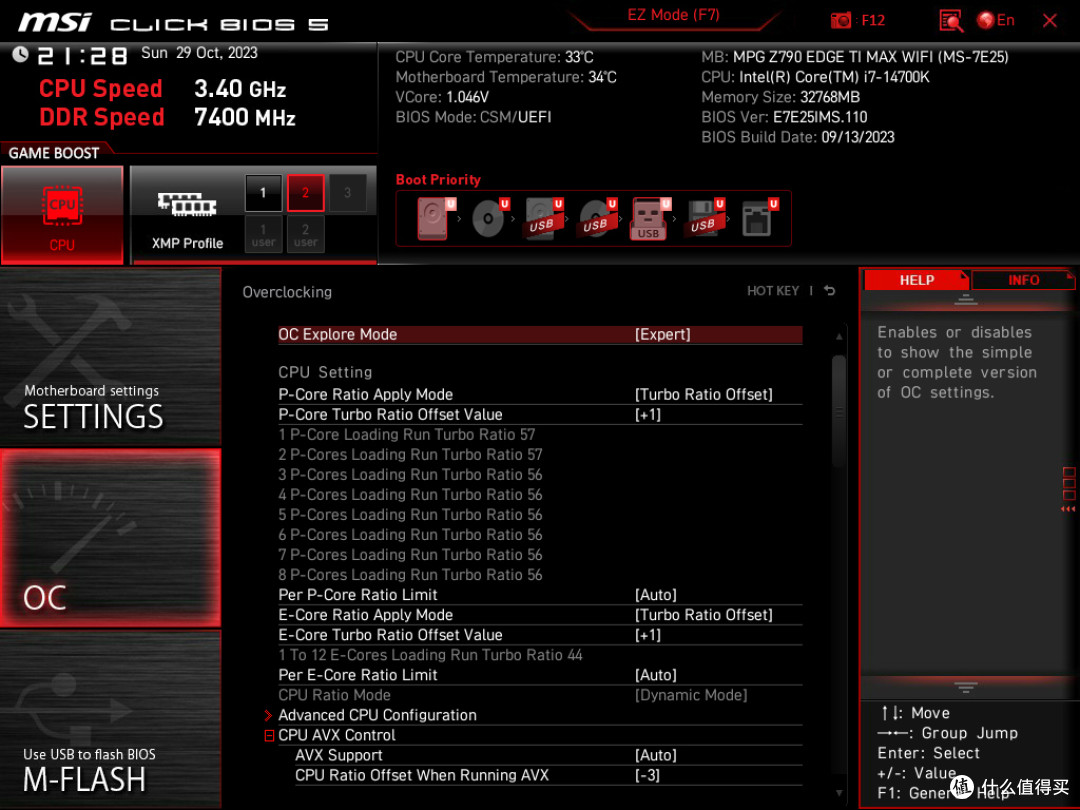This screenshot has height=810, width=1080.
Task: Select the optical disc boot device icon
Action: pyautogui.click(x=490, y=218)
